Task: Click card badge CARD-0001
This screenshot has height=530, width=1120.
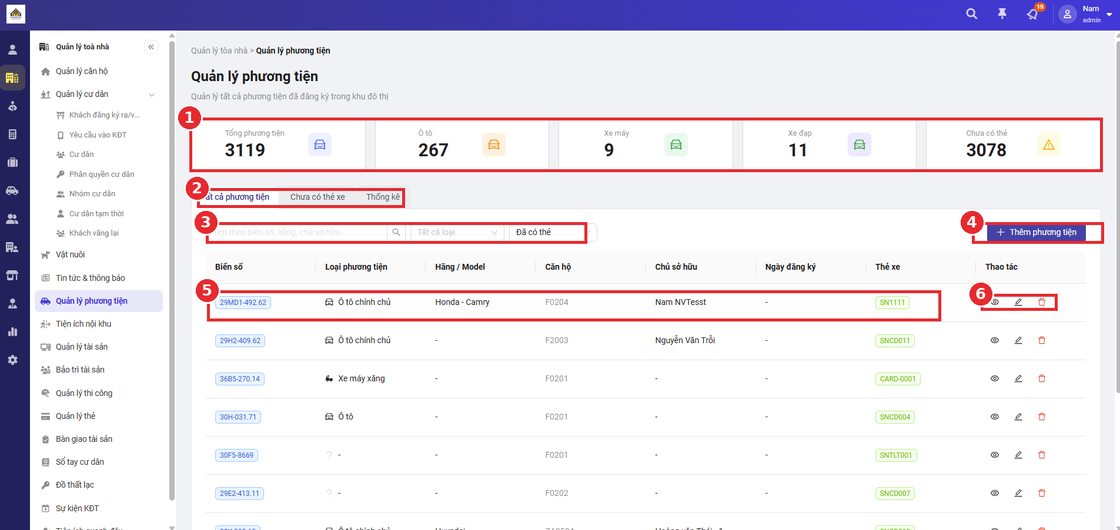Action: 898,379
